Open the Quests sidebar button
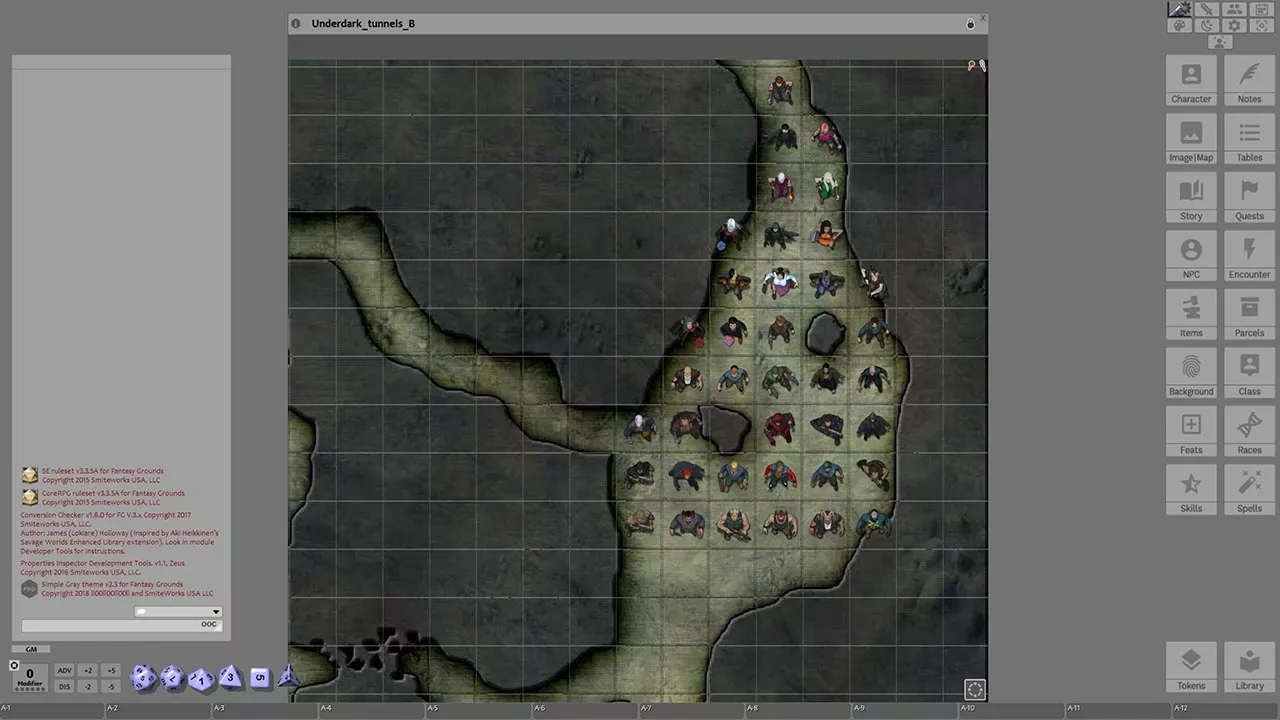The height and width of the screenshot is (720, 1280). tap(1249, 197)
